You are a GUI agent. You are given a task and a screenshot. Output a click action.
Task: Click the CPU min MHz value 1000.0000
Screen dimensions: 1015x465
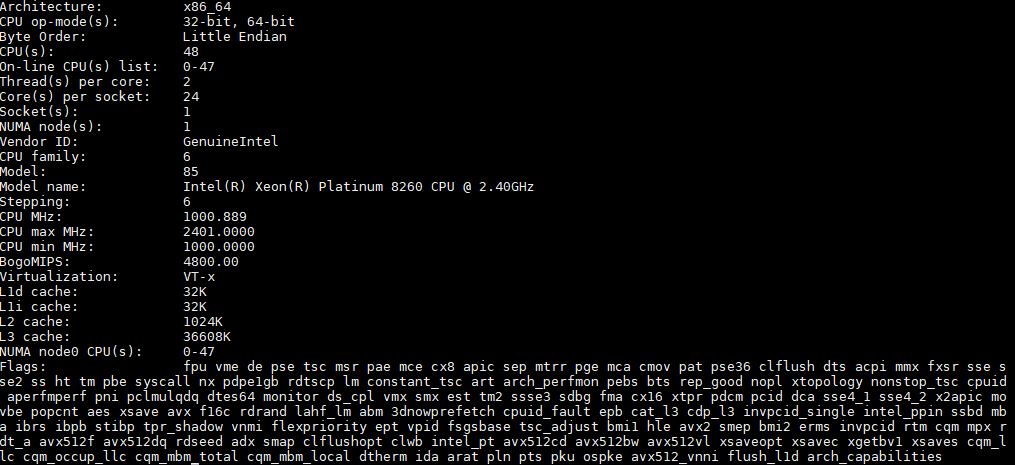pyautogui.click(x=219, y=247)
